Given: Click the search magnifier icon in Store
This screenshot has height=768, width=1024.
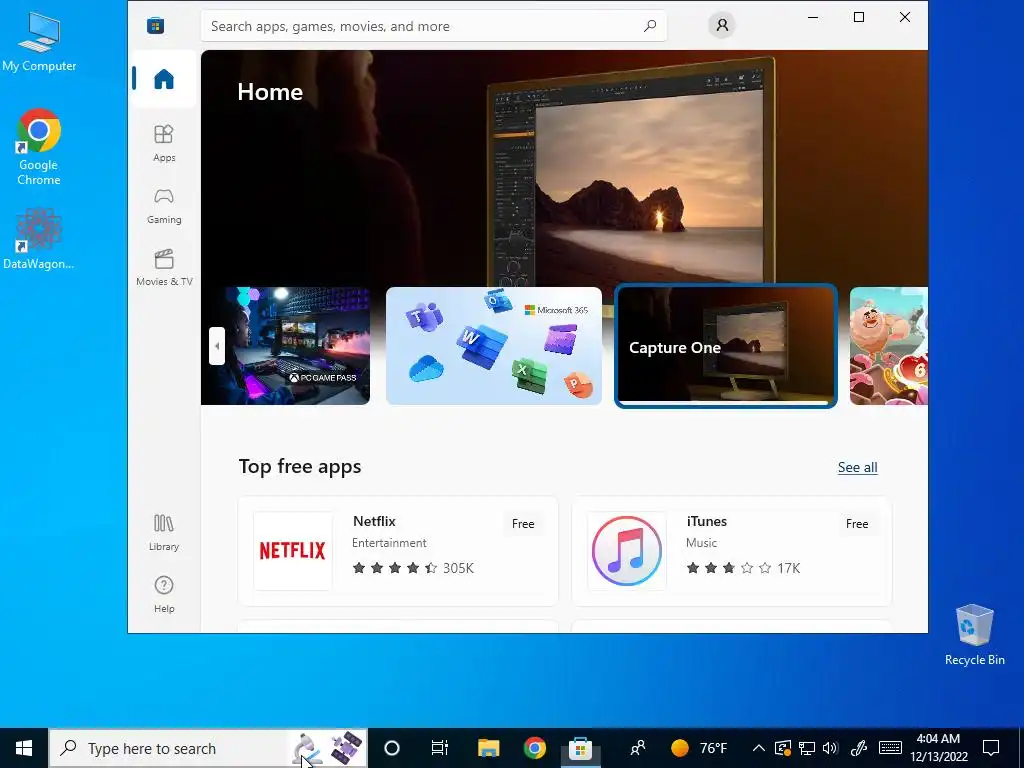Looking at the screenshot, I should (x=650, y=26).
